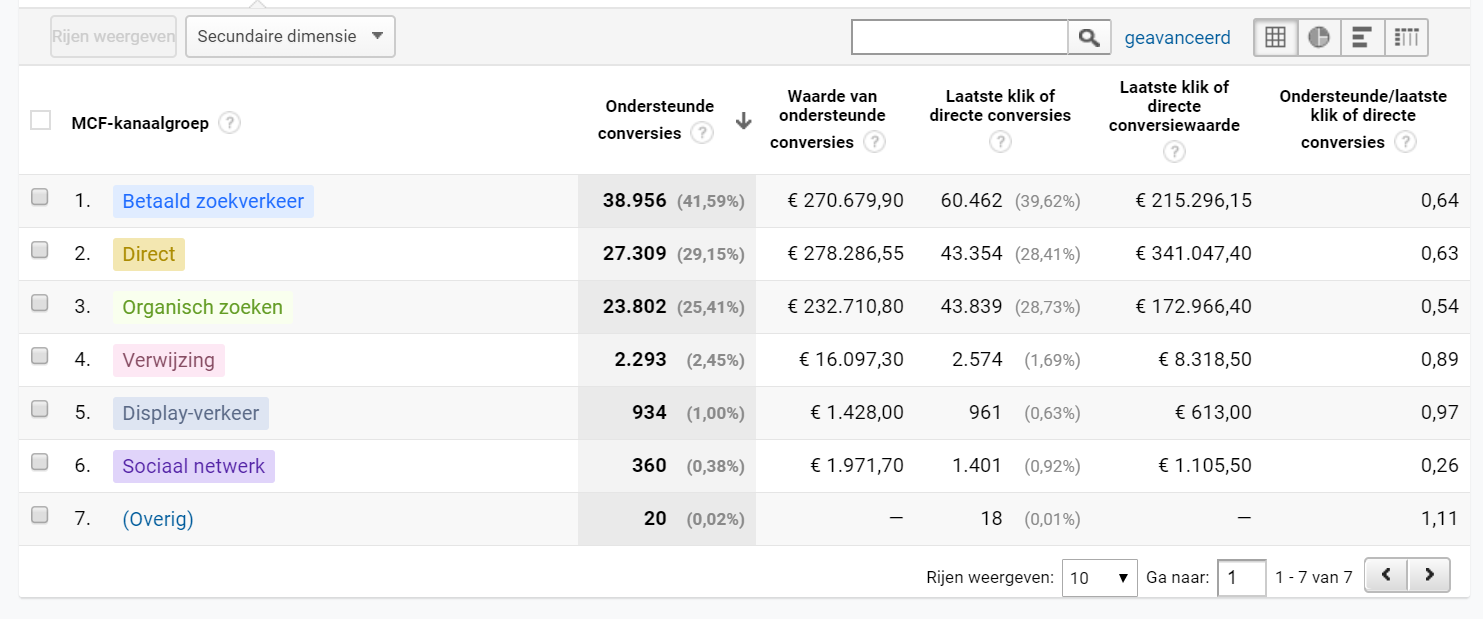The height and width of the screenshot is (619, 1483).
Task: Switch to comparison view icon
Action: pos(1406,37)
